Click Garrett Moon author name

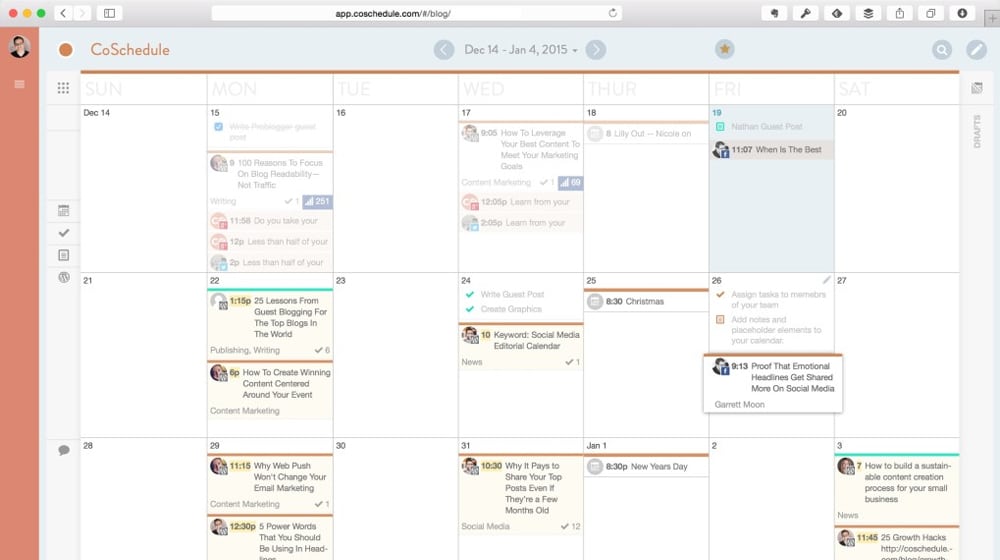click(x=739, y=404)
